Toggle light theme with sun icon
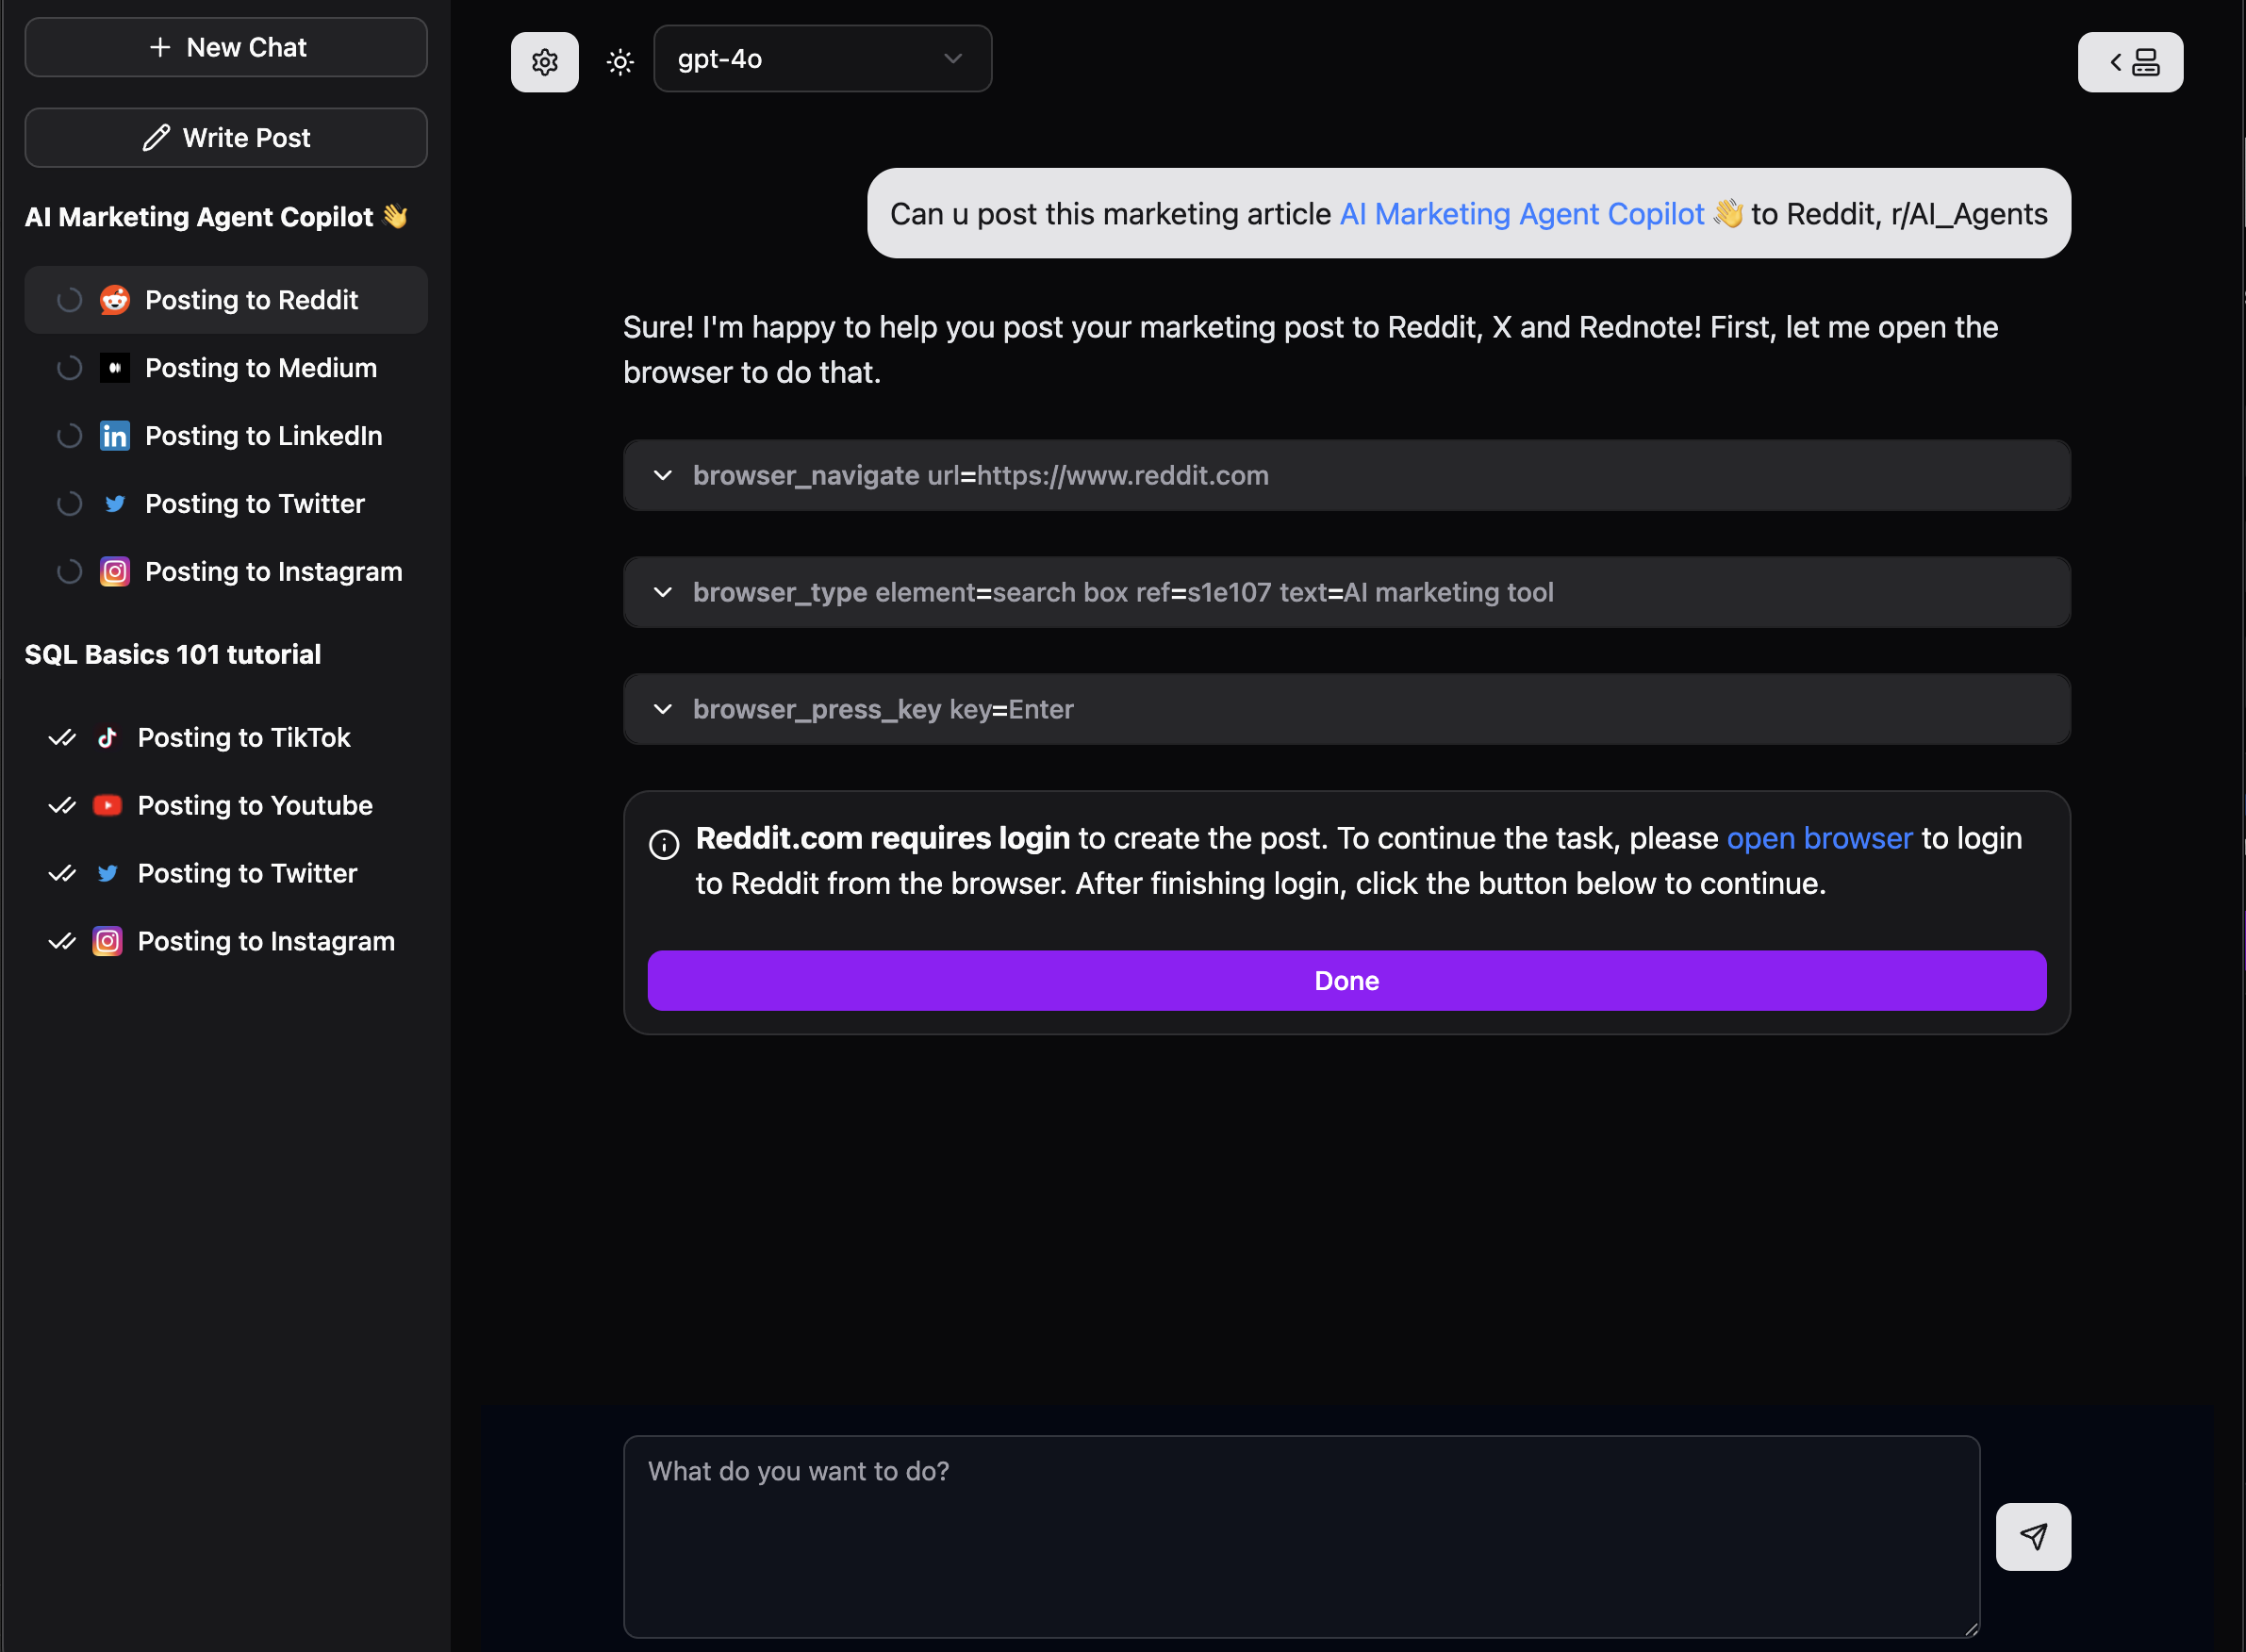Screen dimensions: 2246x1652 pyautogui.click(x=620, y=62)
